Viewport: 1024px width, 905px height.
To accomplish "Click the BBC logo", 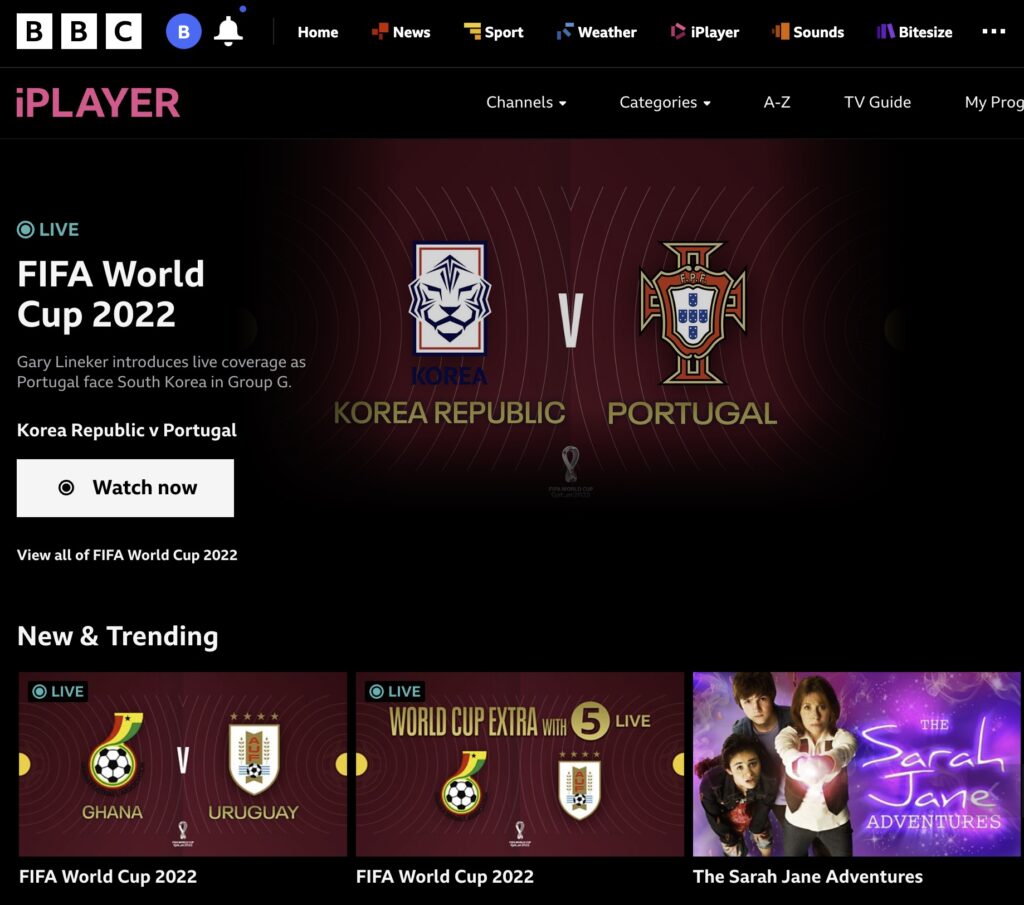I will pyautogui.click(x=79, y=31).
